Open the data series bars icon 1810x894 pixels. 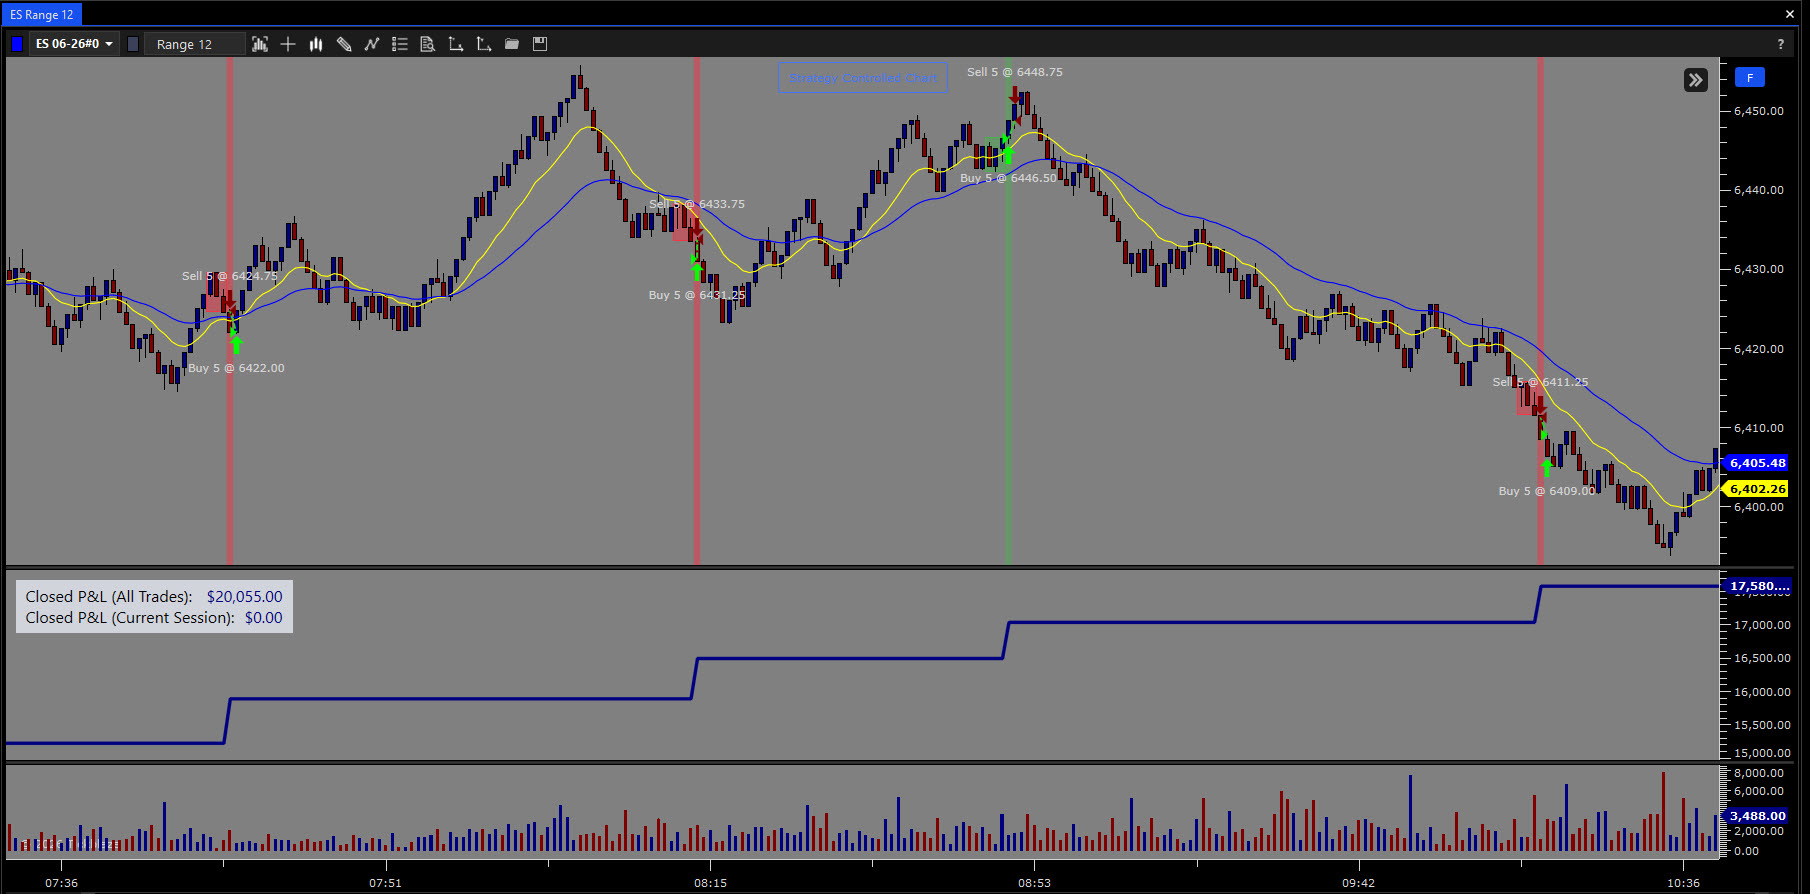(x=316, y=44)
